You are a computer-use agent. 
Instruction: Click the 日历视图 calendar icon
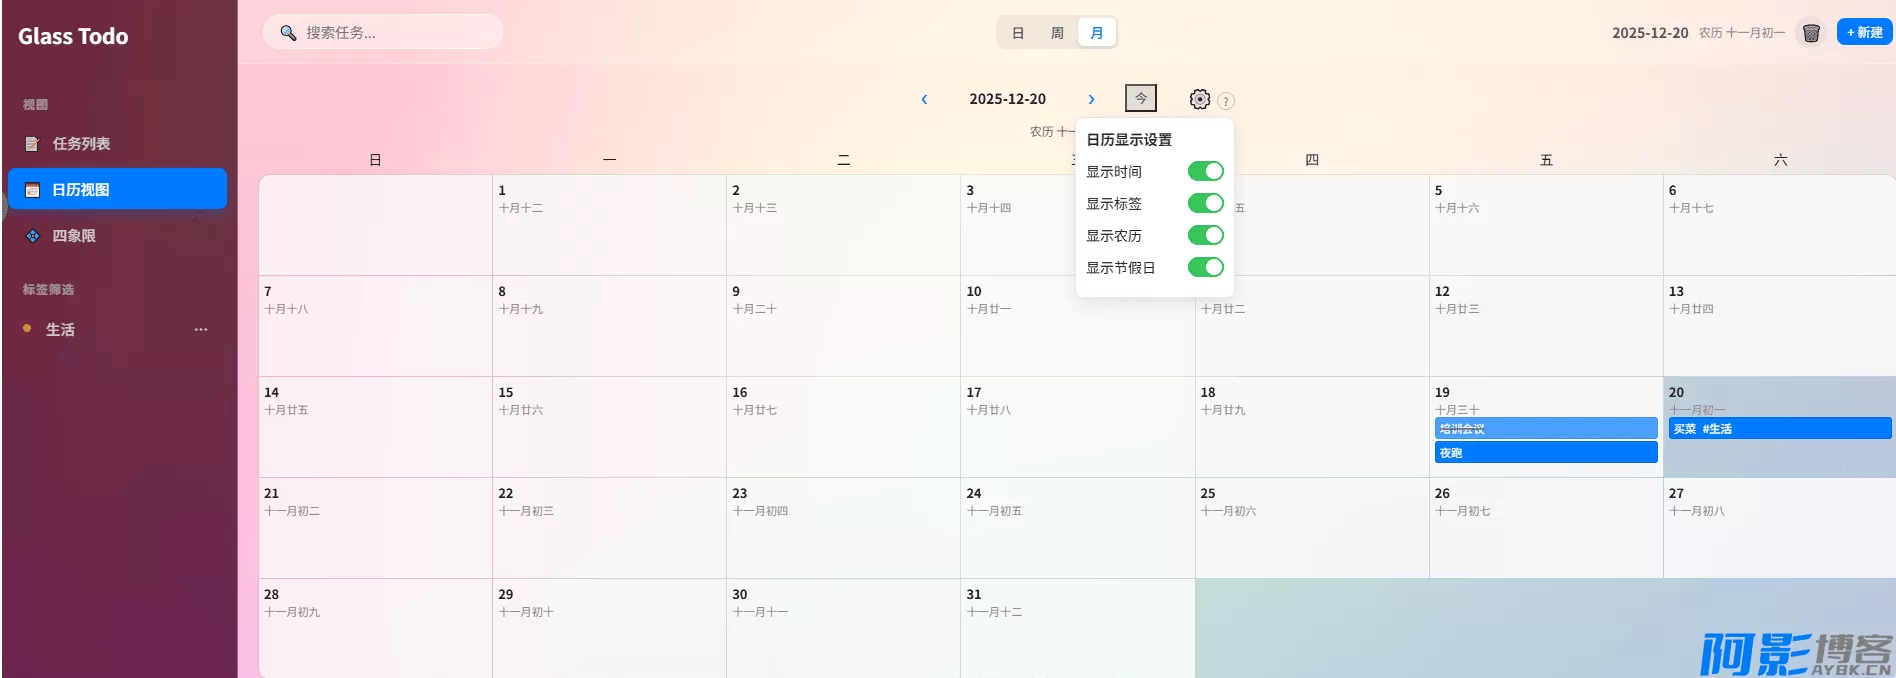click(x=32, y=190)
